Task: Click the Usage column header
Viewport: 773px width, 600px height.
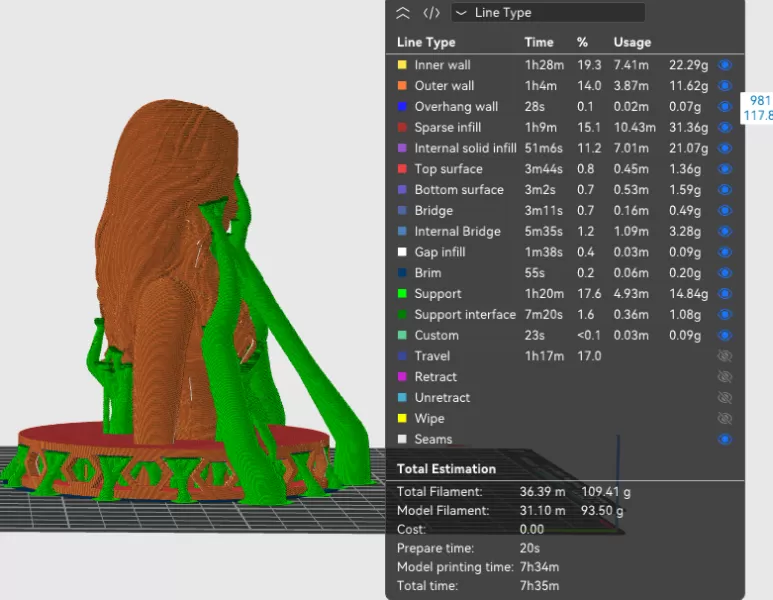Action: (x=632, y=42)
